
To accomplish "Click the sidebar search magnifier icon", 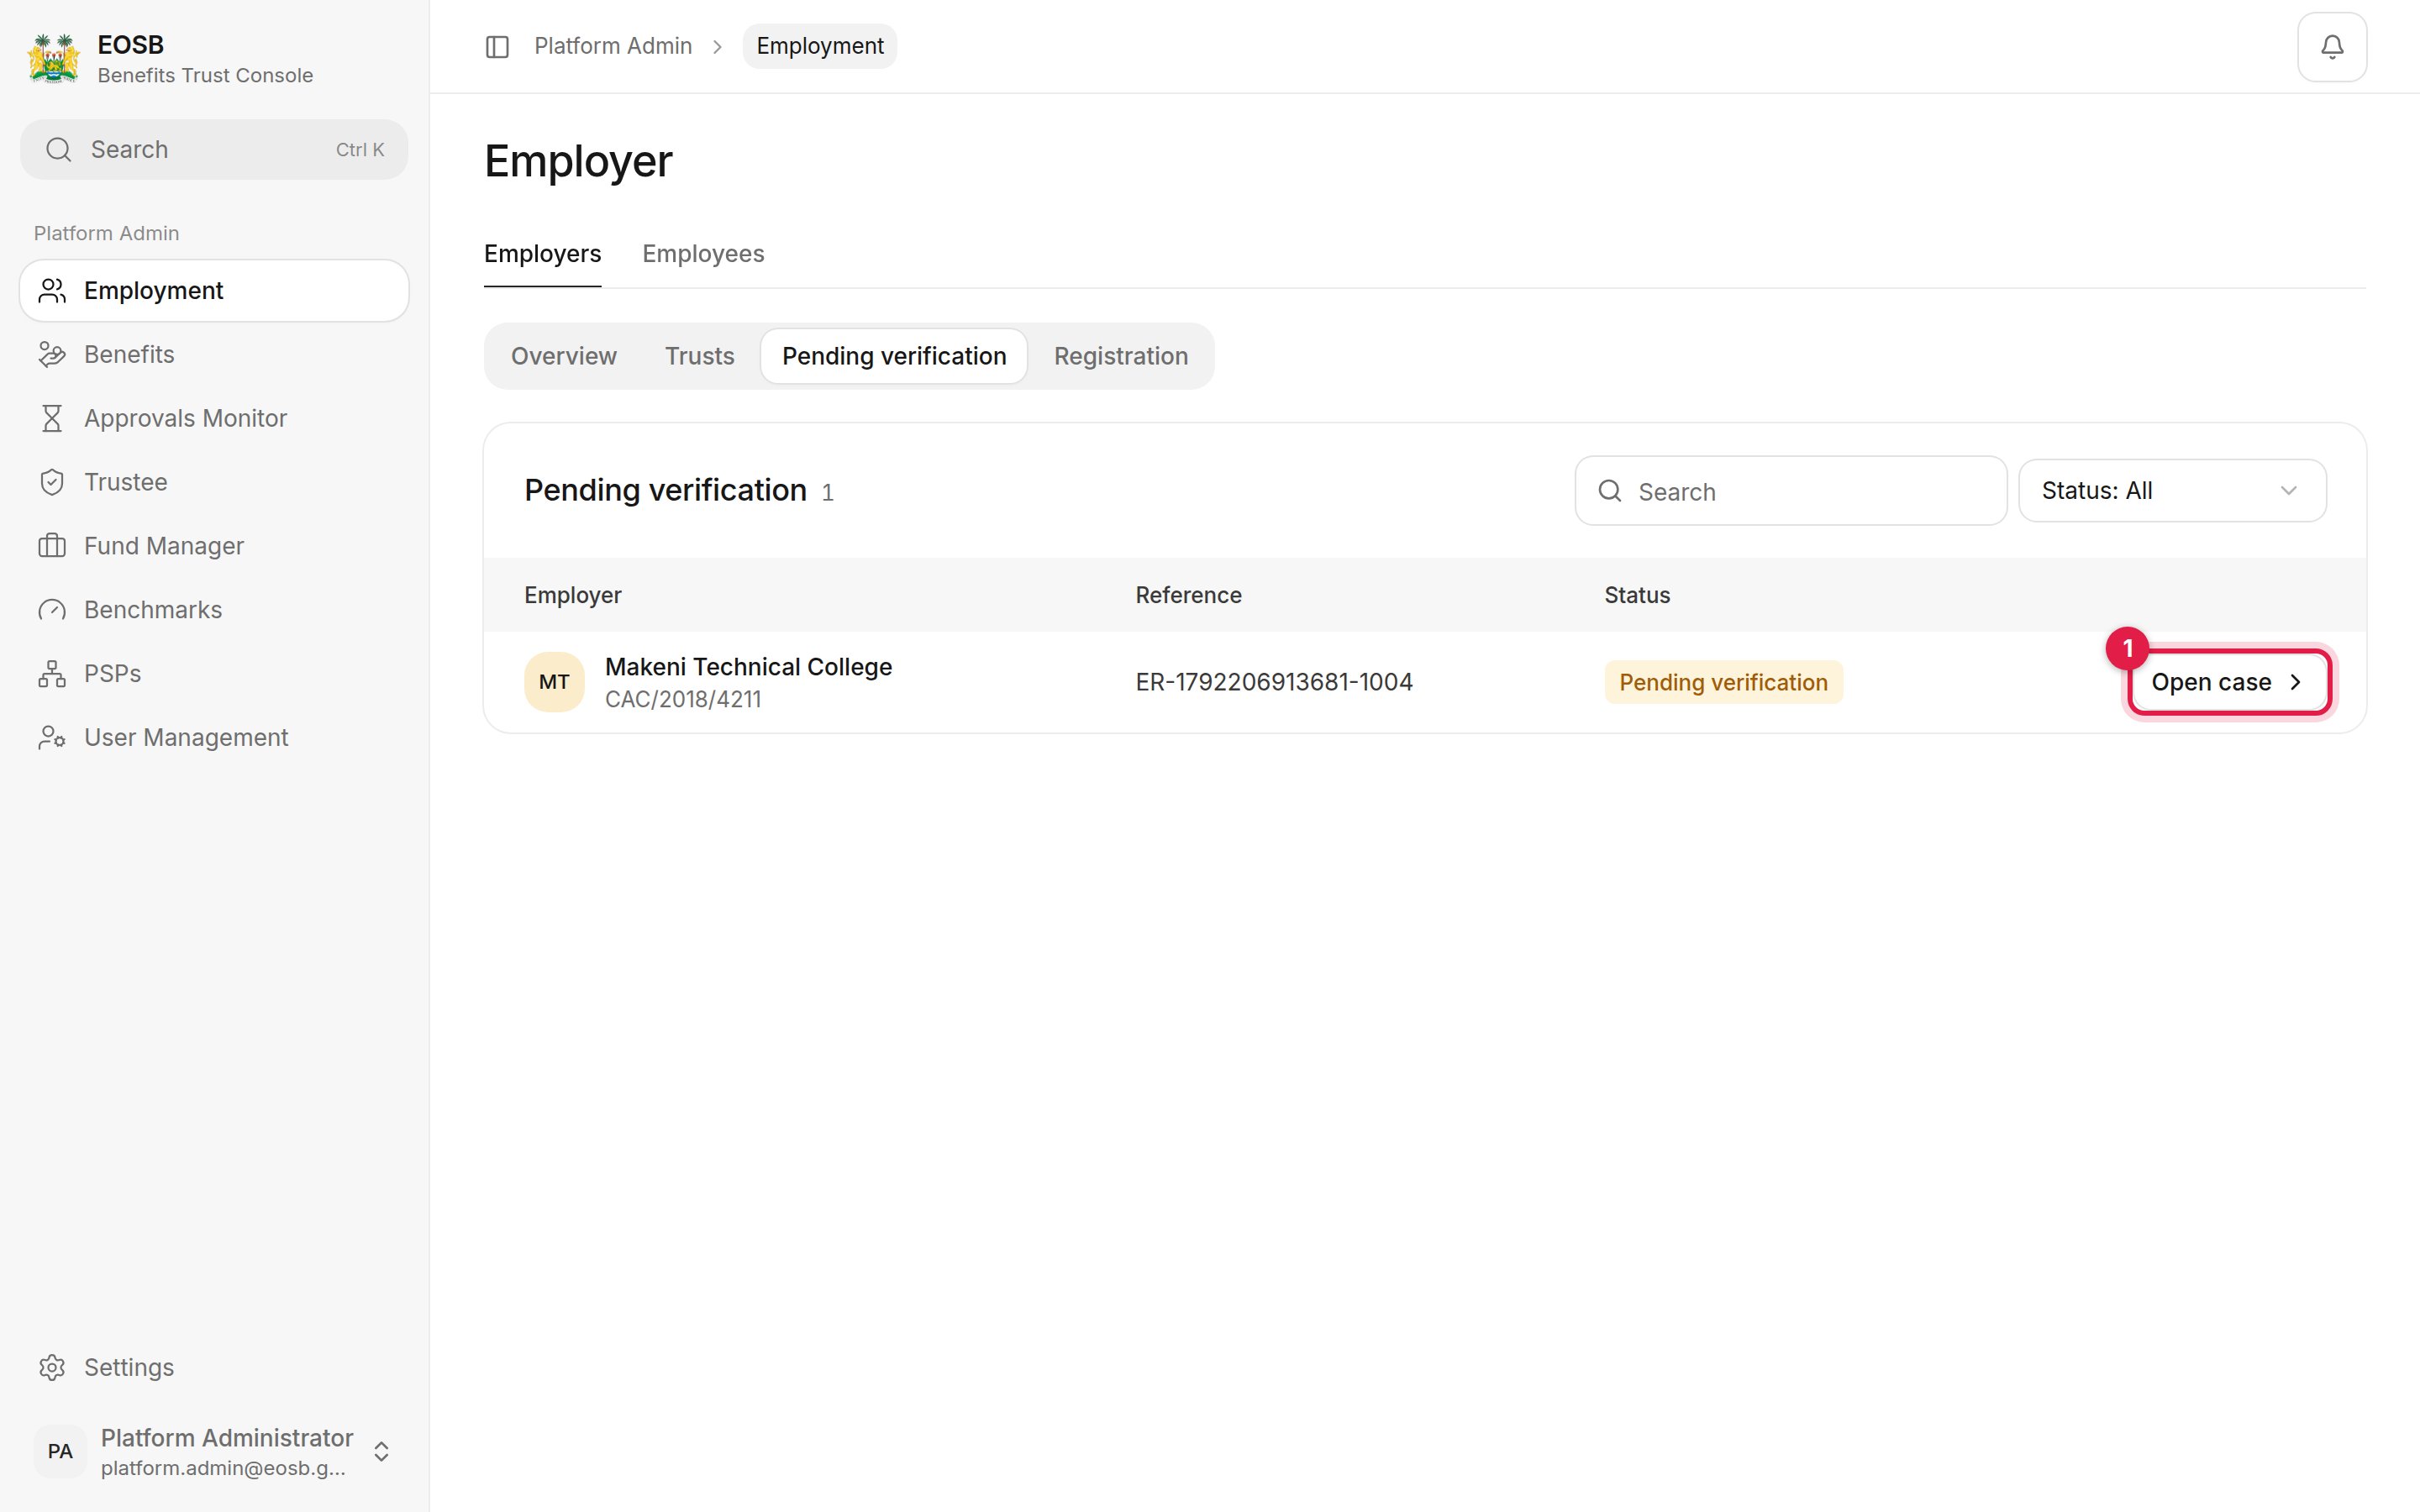I will [59, 150].
